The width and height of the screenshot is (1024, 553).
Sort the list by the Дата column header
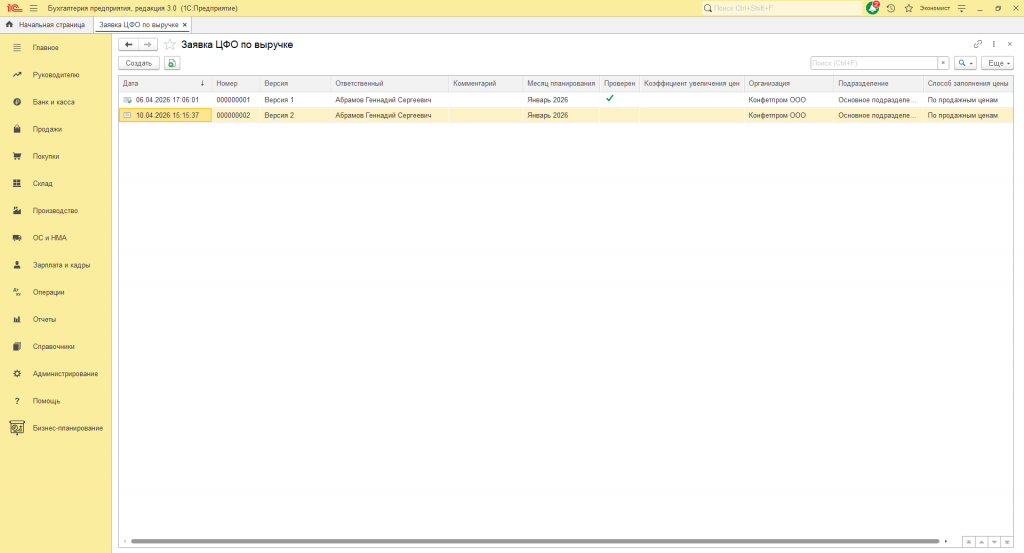(165, 84)
